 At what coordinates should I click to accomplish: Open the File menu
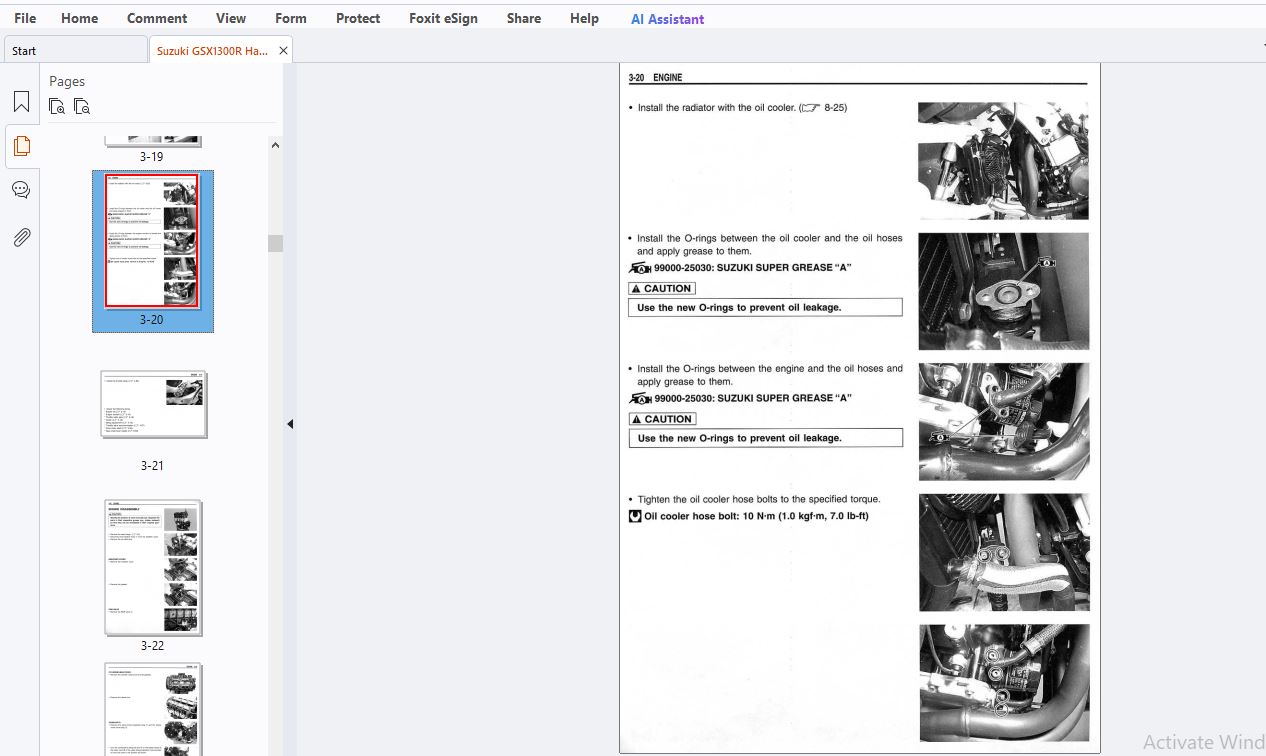pyautogui.click(x=25, y=18)
